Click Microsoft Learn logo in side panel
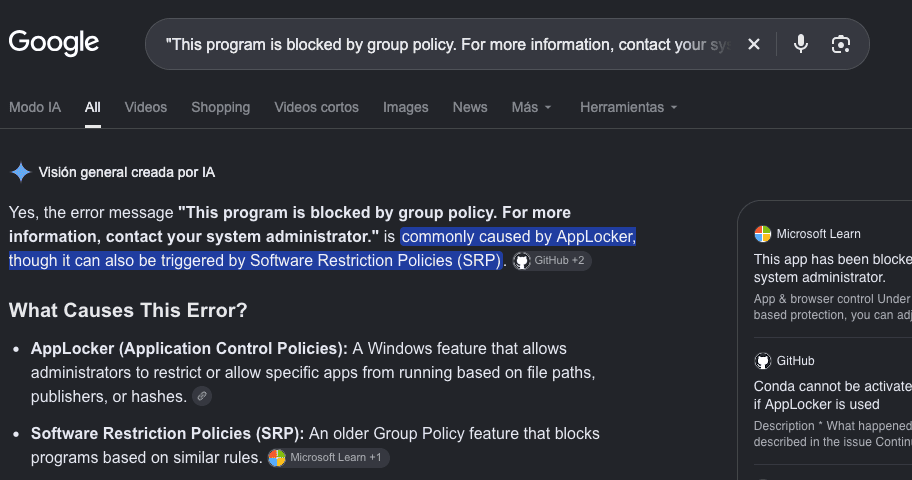Screen dimensions: 912x480 (763, 234)
